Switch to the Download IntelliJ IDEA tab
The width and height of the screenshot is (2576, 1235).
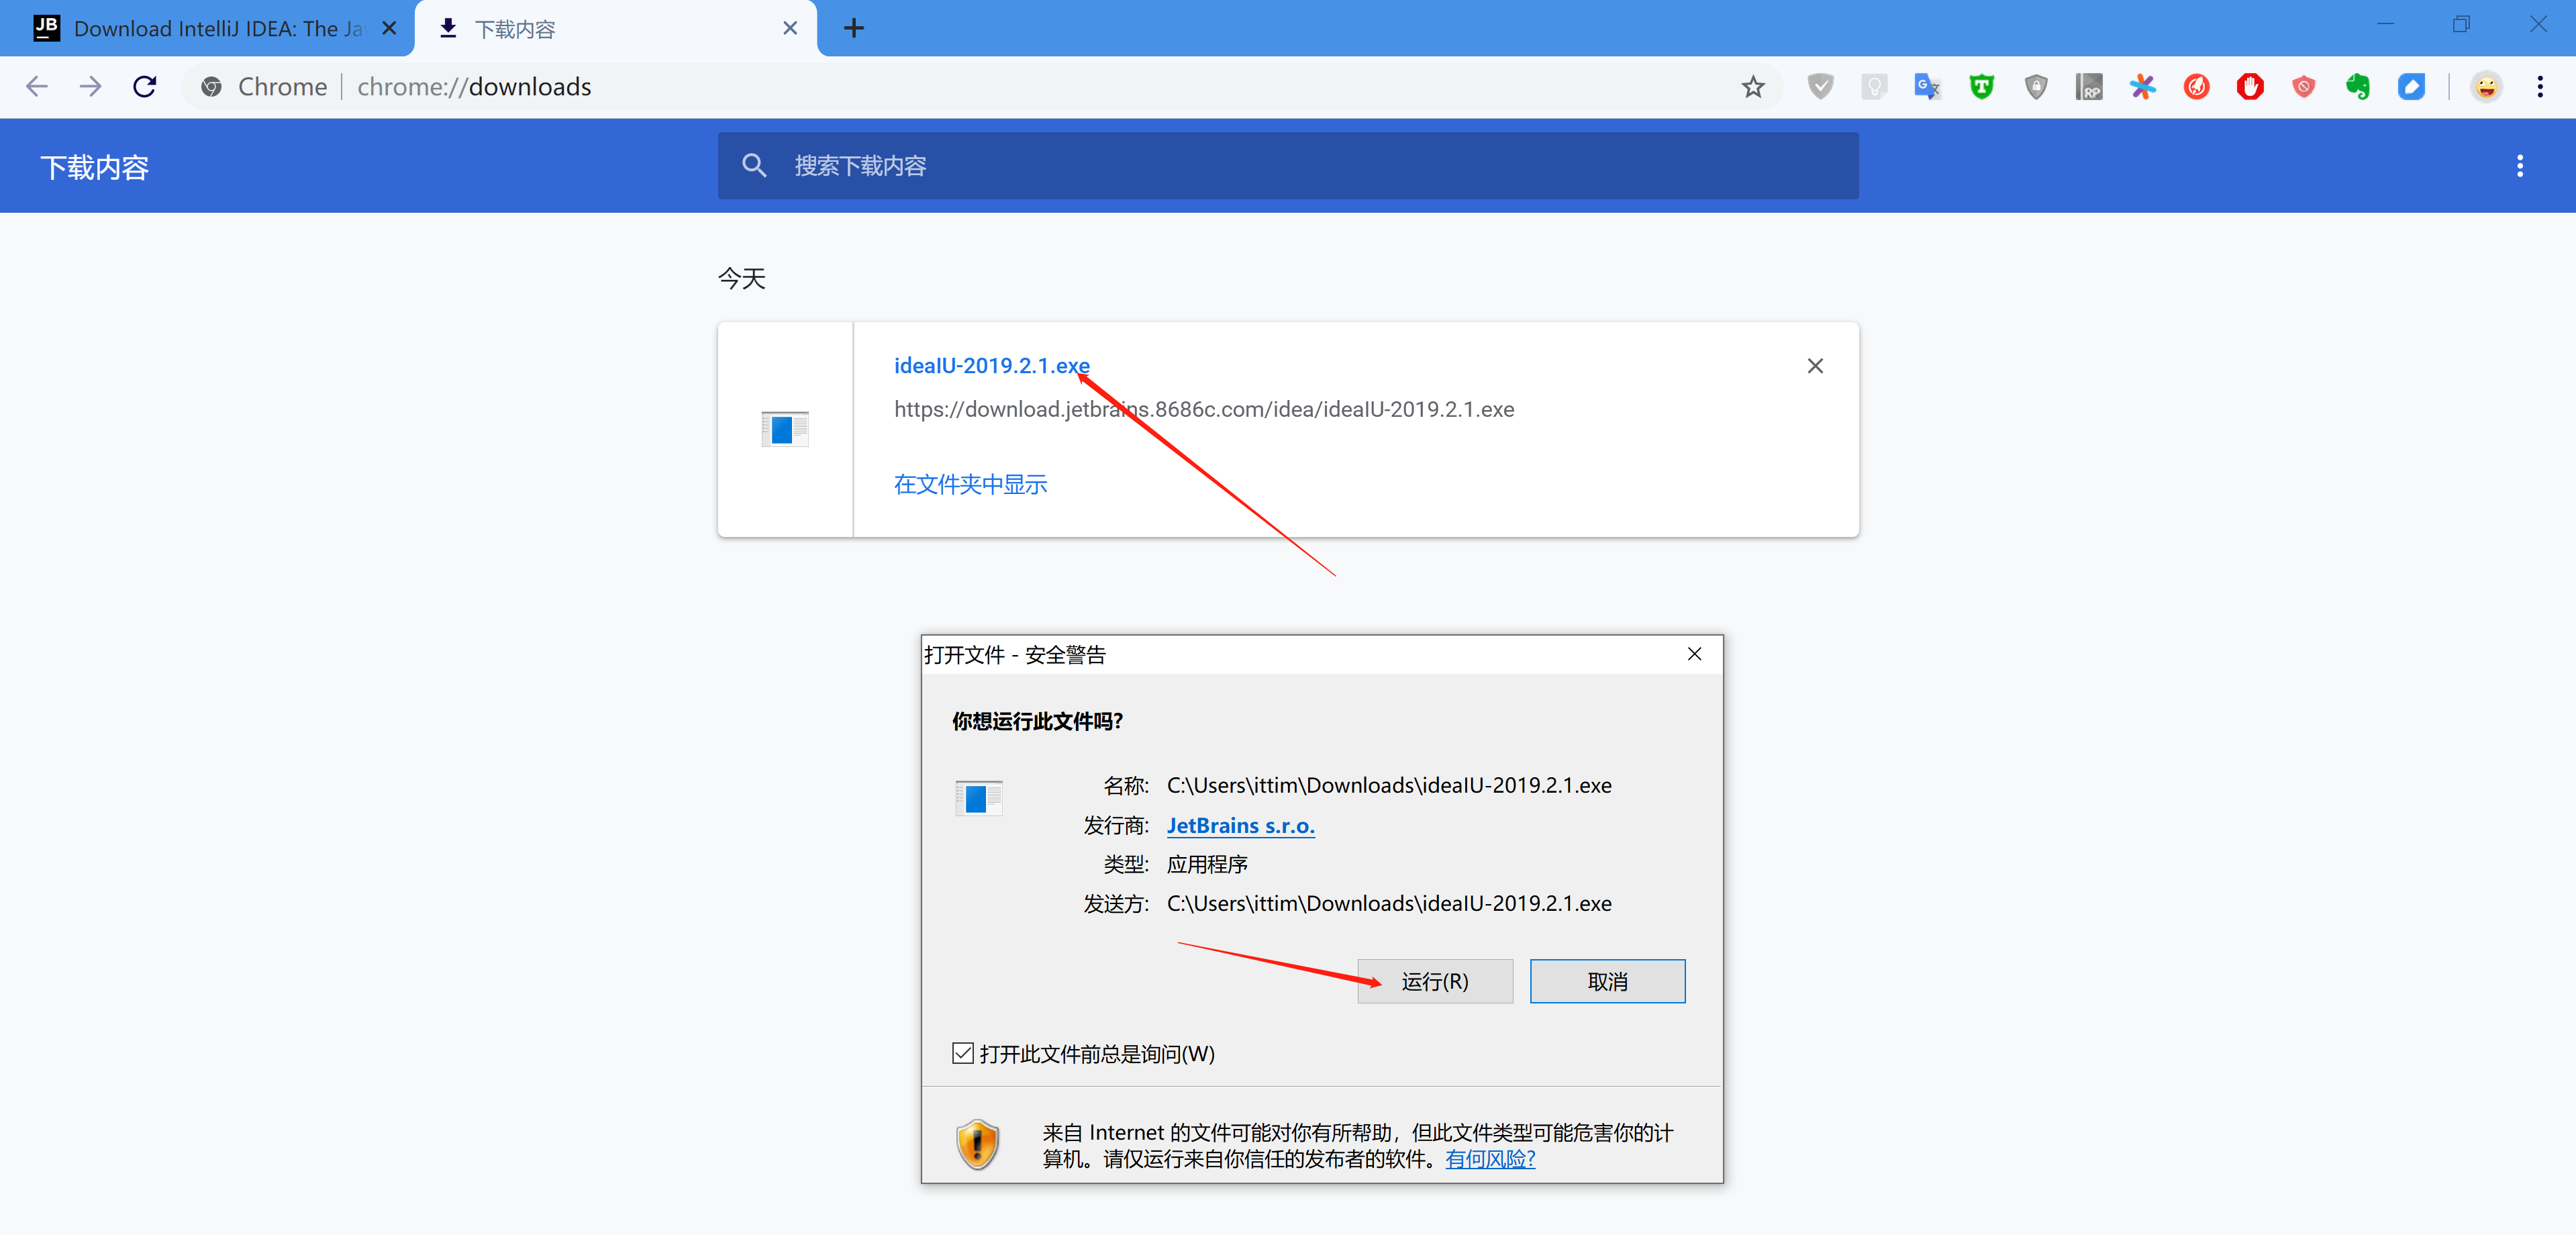tap(207, 29)
